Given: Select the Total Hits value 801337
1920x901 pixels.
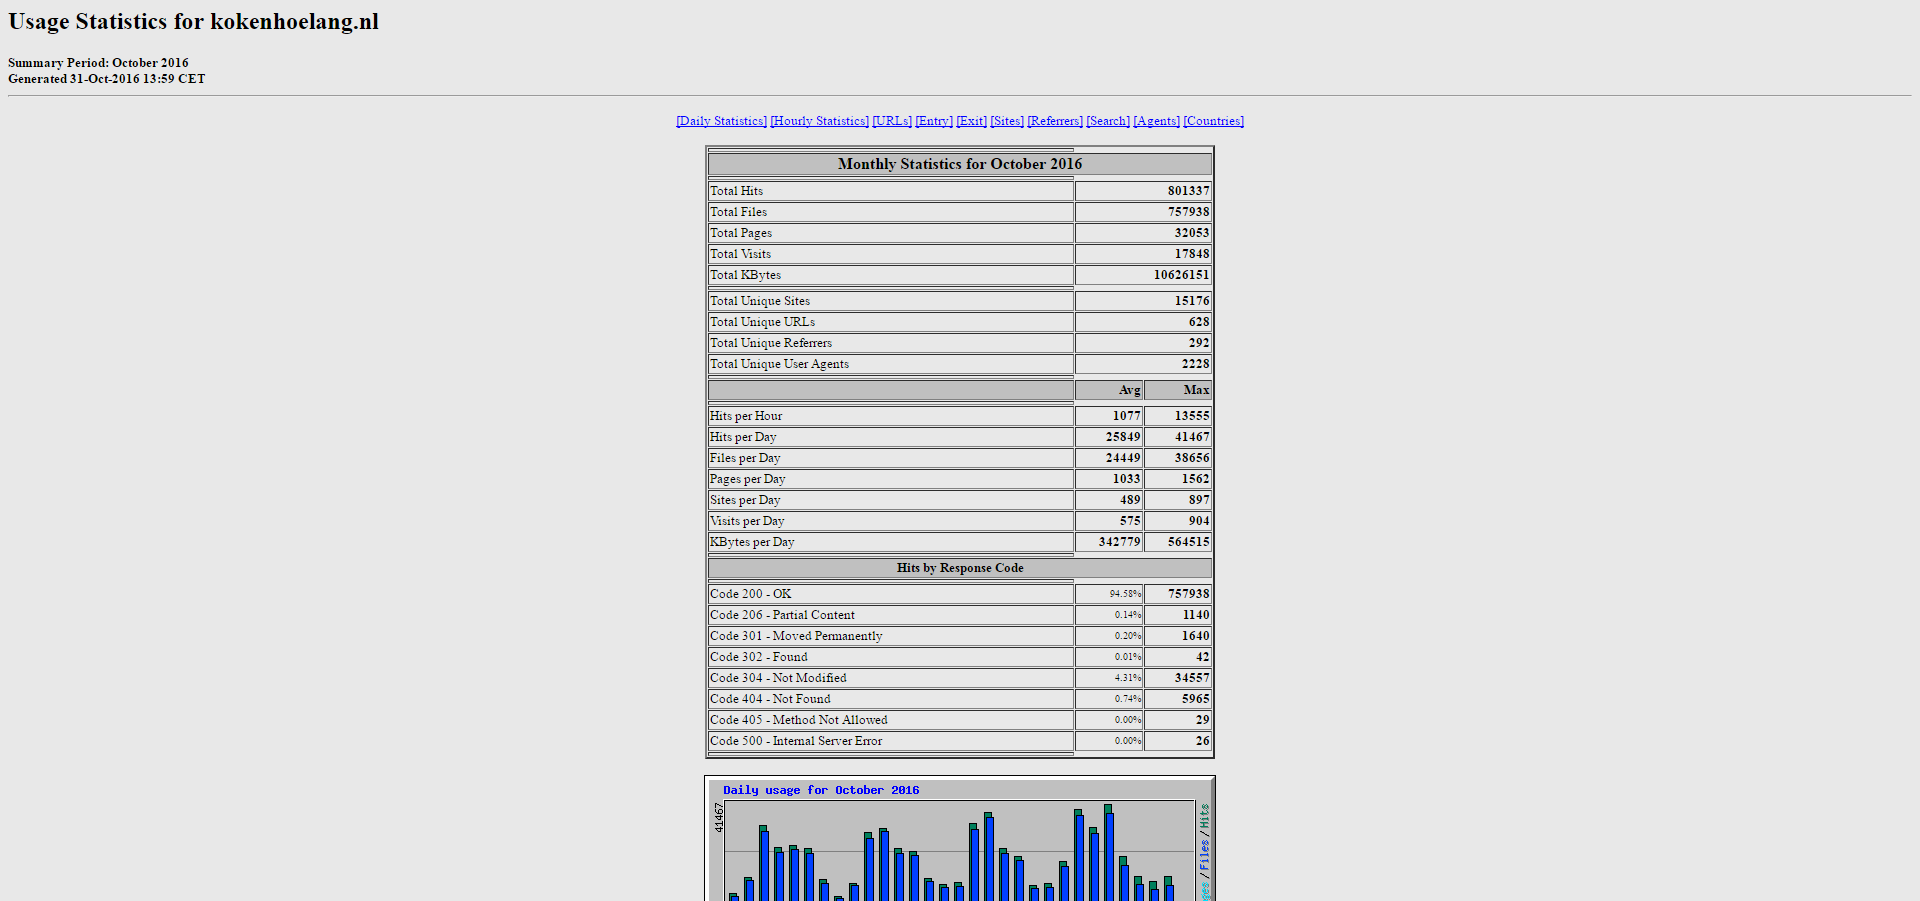Looking at the screenshot, I should pos(1188,191).
